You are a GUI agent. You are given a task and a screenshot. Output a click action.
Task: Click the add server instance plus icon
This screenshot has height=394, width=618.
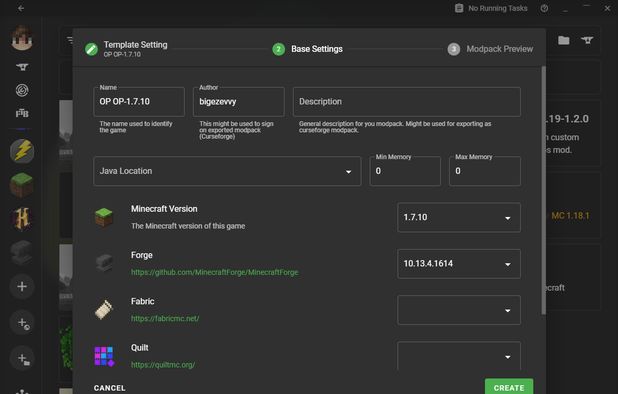[22, 323]
